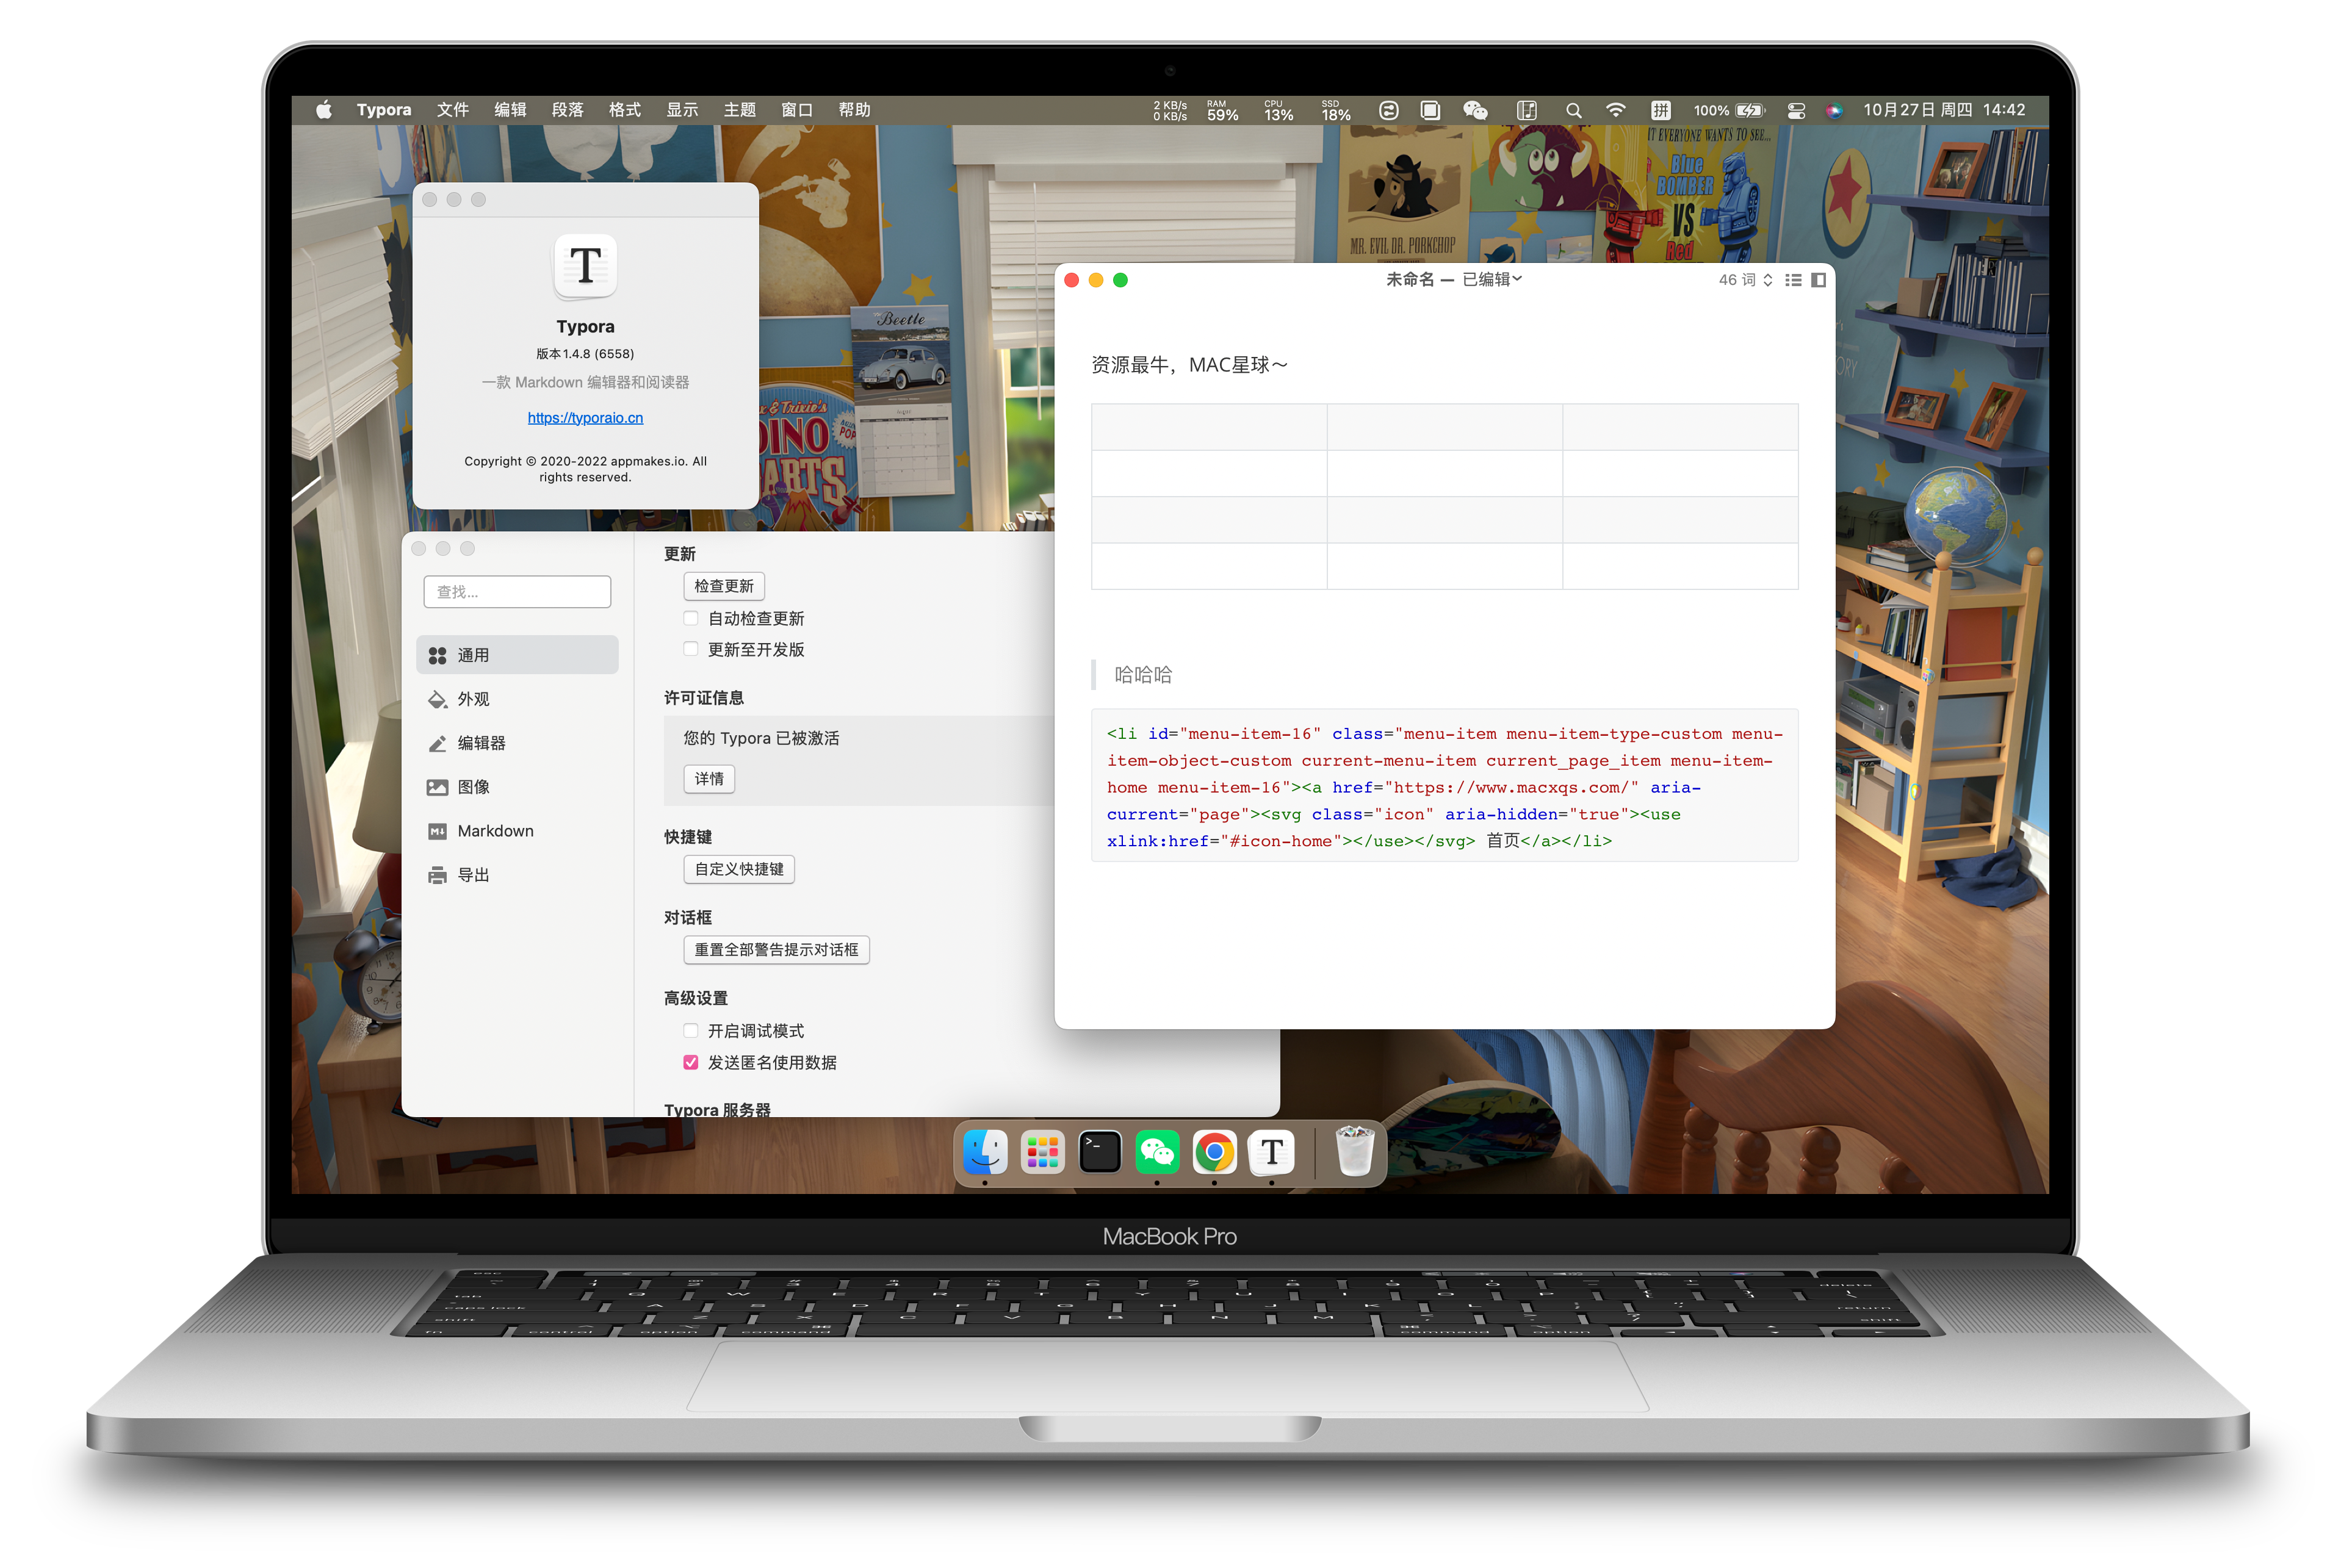
Task: Click Typora T logo in About window
Action: 585,266
